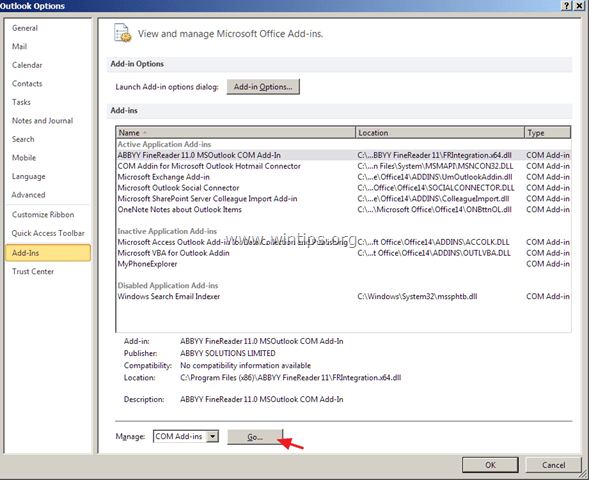The height and width of the screenshot is (480, 589).
Task: Sort add-ins by Location column header
Action: [x=440, y=133]
